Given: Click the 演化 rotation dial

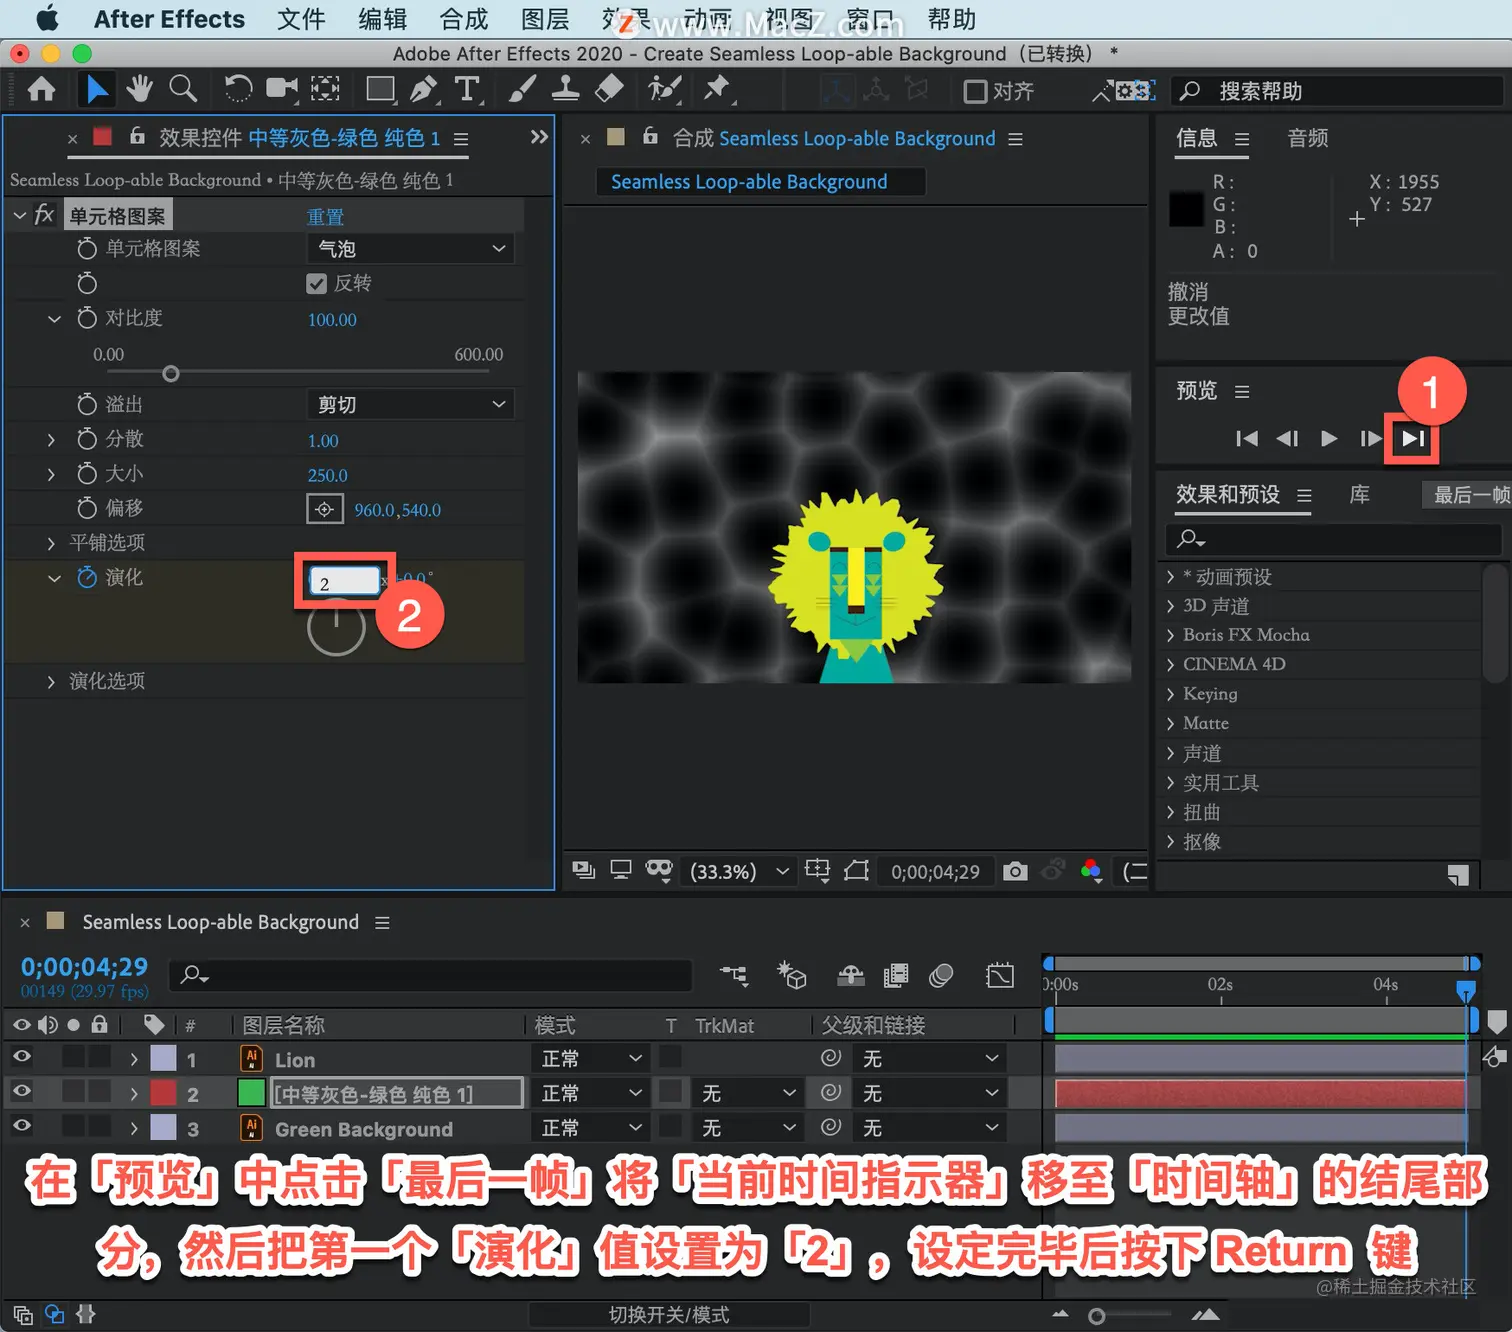Looking at the screenshot, I should pos(335,627).
